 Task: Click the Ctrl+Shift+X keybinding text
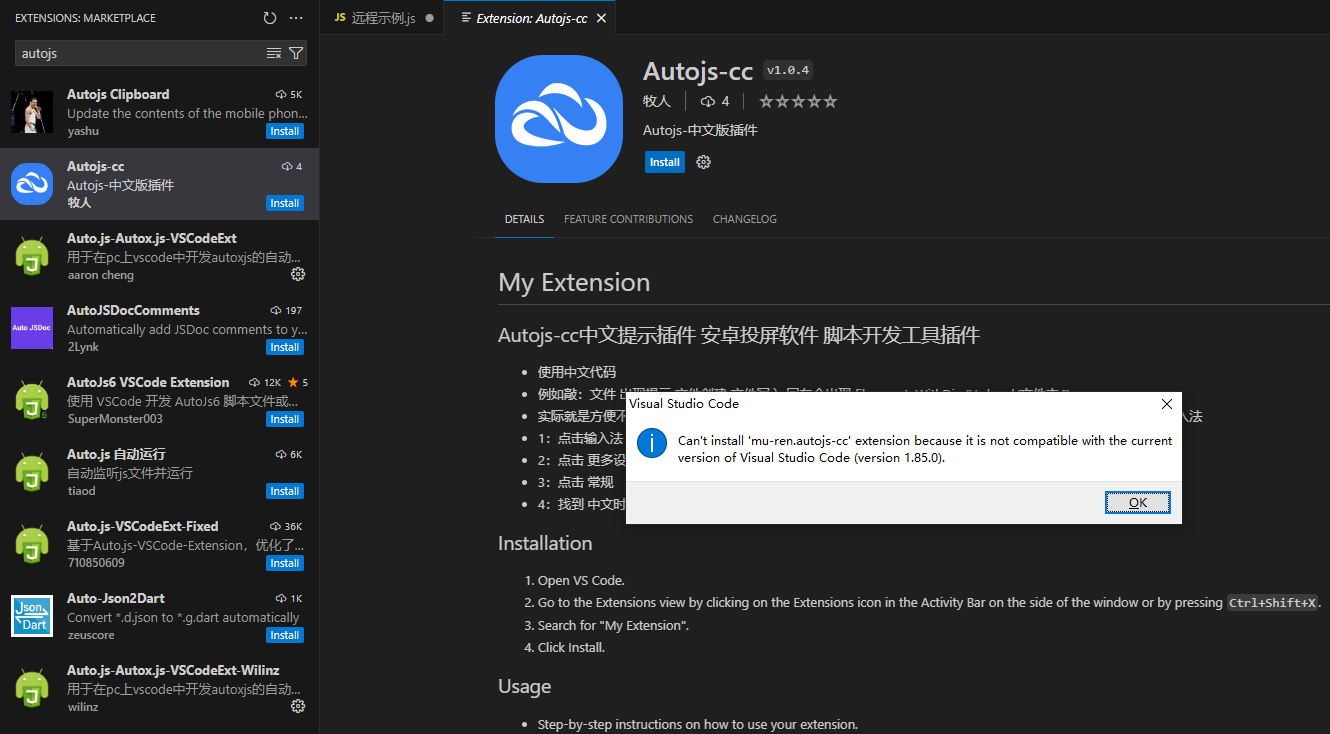1273,603
